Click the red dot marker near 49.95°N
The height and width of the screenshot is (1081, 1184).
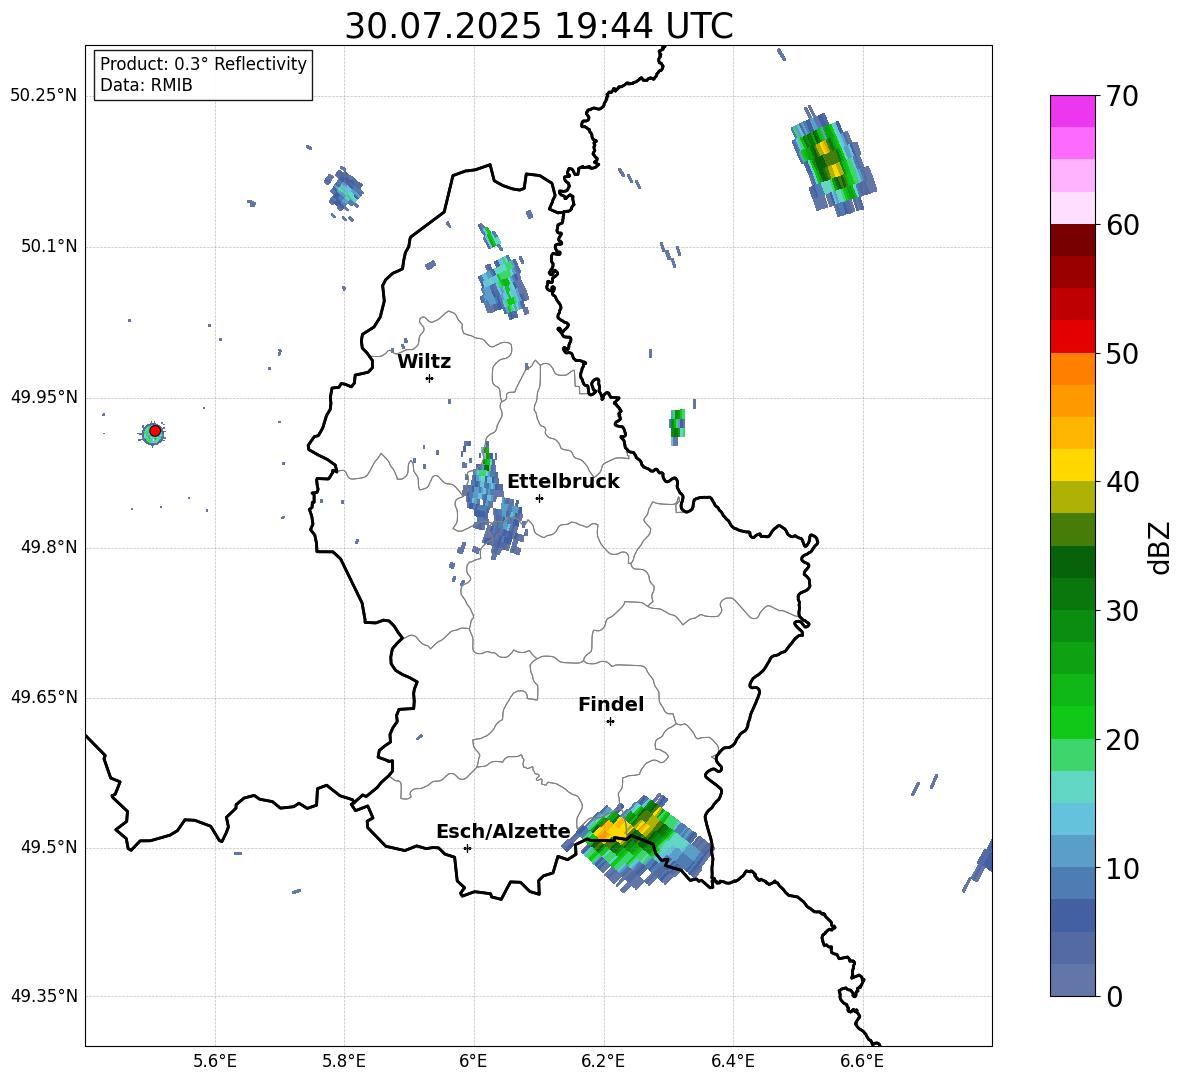[x=155, y=430]
